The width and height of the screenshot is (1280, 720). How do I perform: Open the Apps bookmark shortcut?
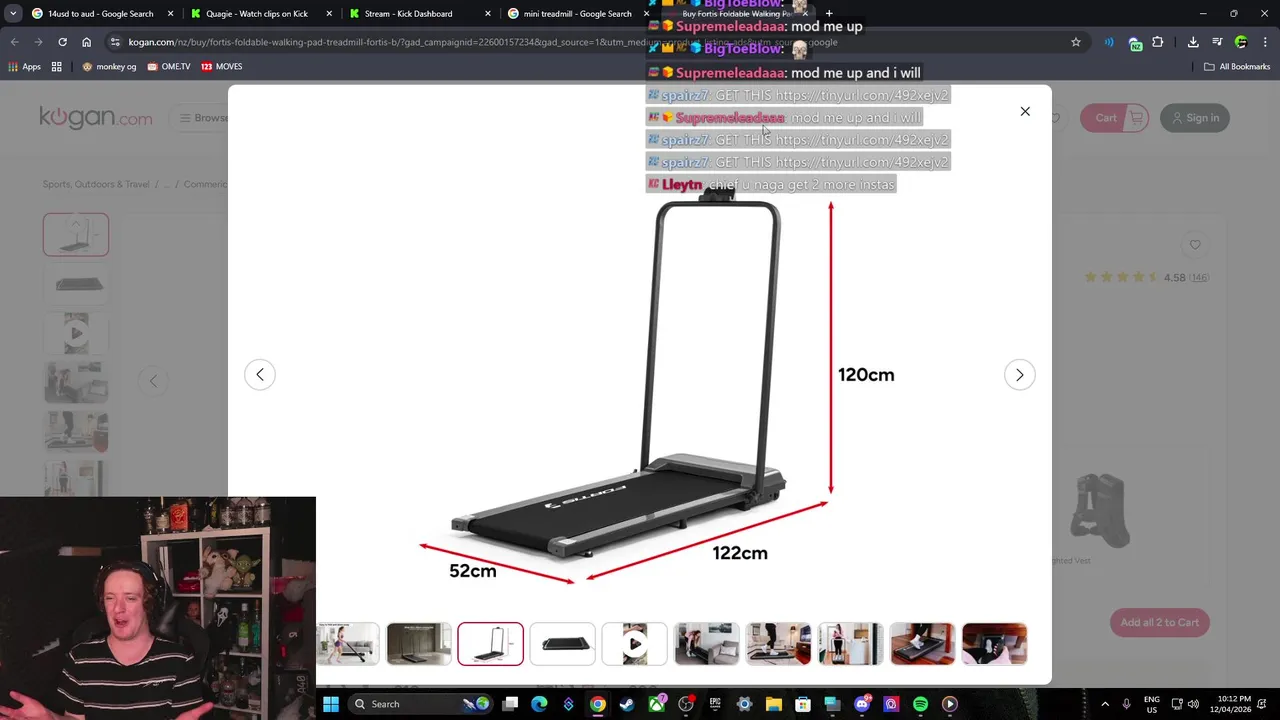(25, 67)
